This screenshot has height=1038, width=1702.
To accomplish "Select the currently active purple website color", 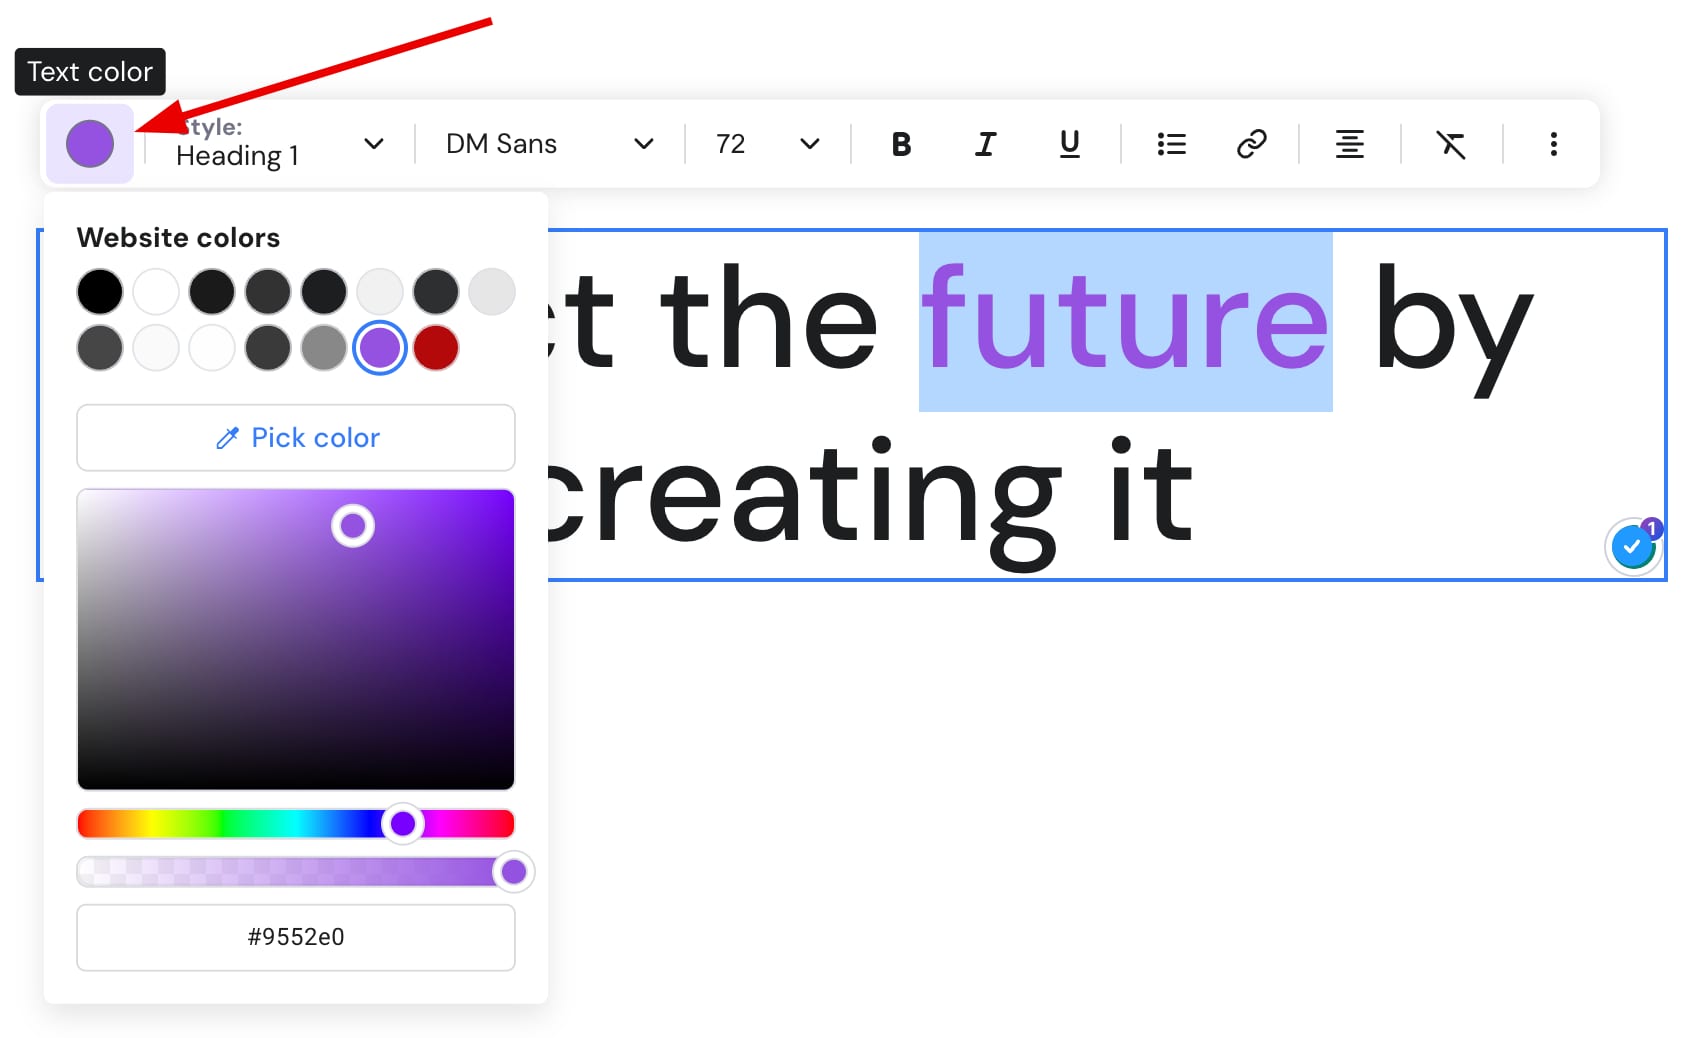I will click(379, 348).
